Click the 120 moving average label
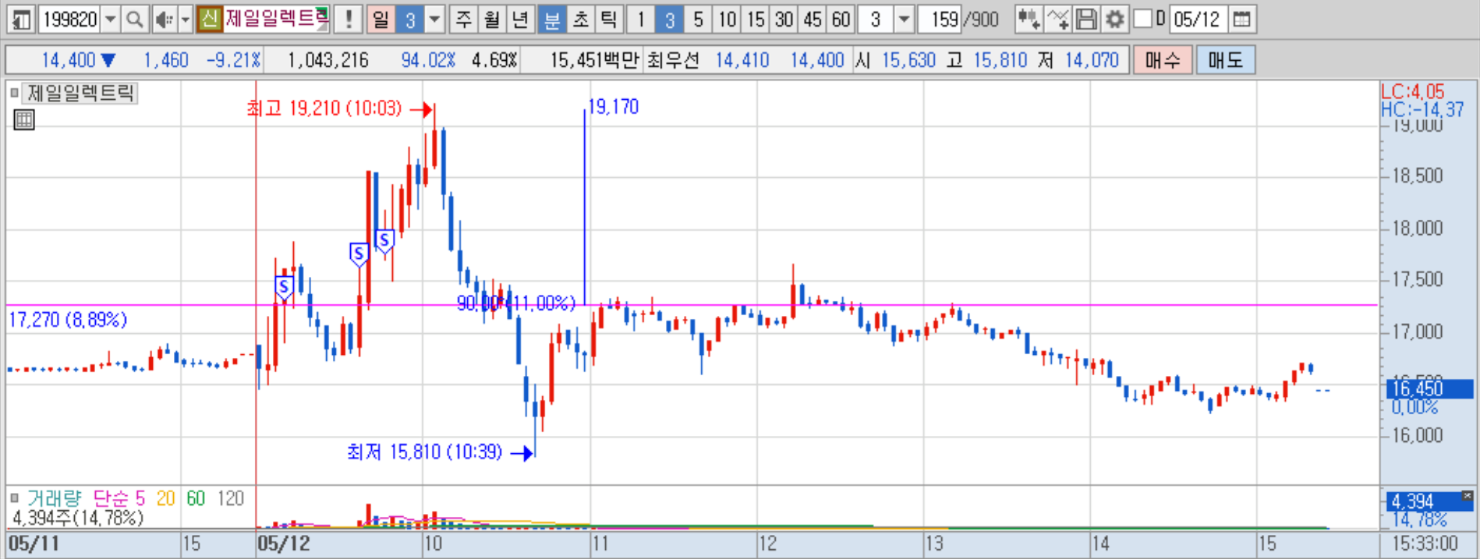Screen dimensions: 1480x559 (230, 497)
